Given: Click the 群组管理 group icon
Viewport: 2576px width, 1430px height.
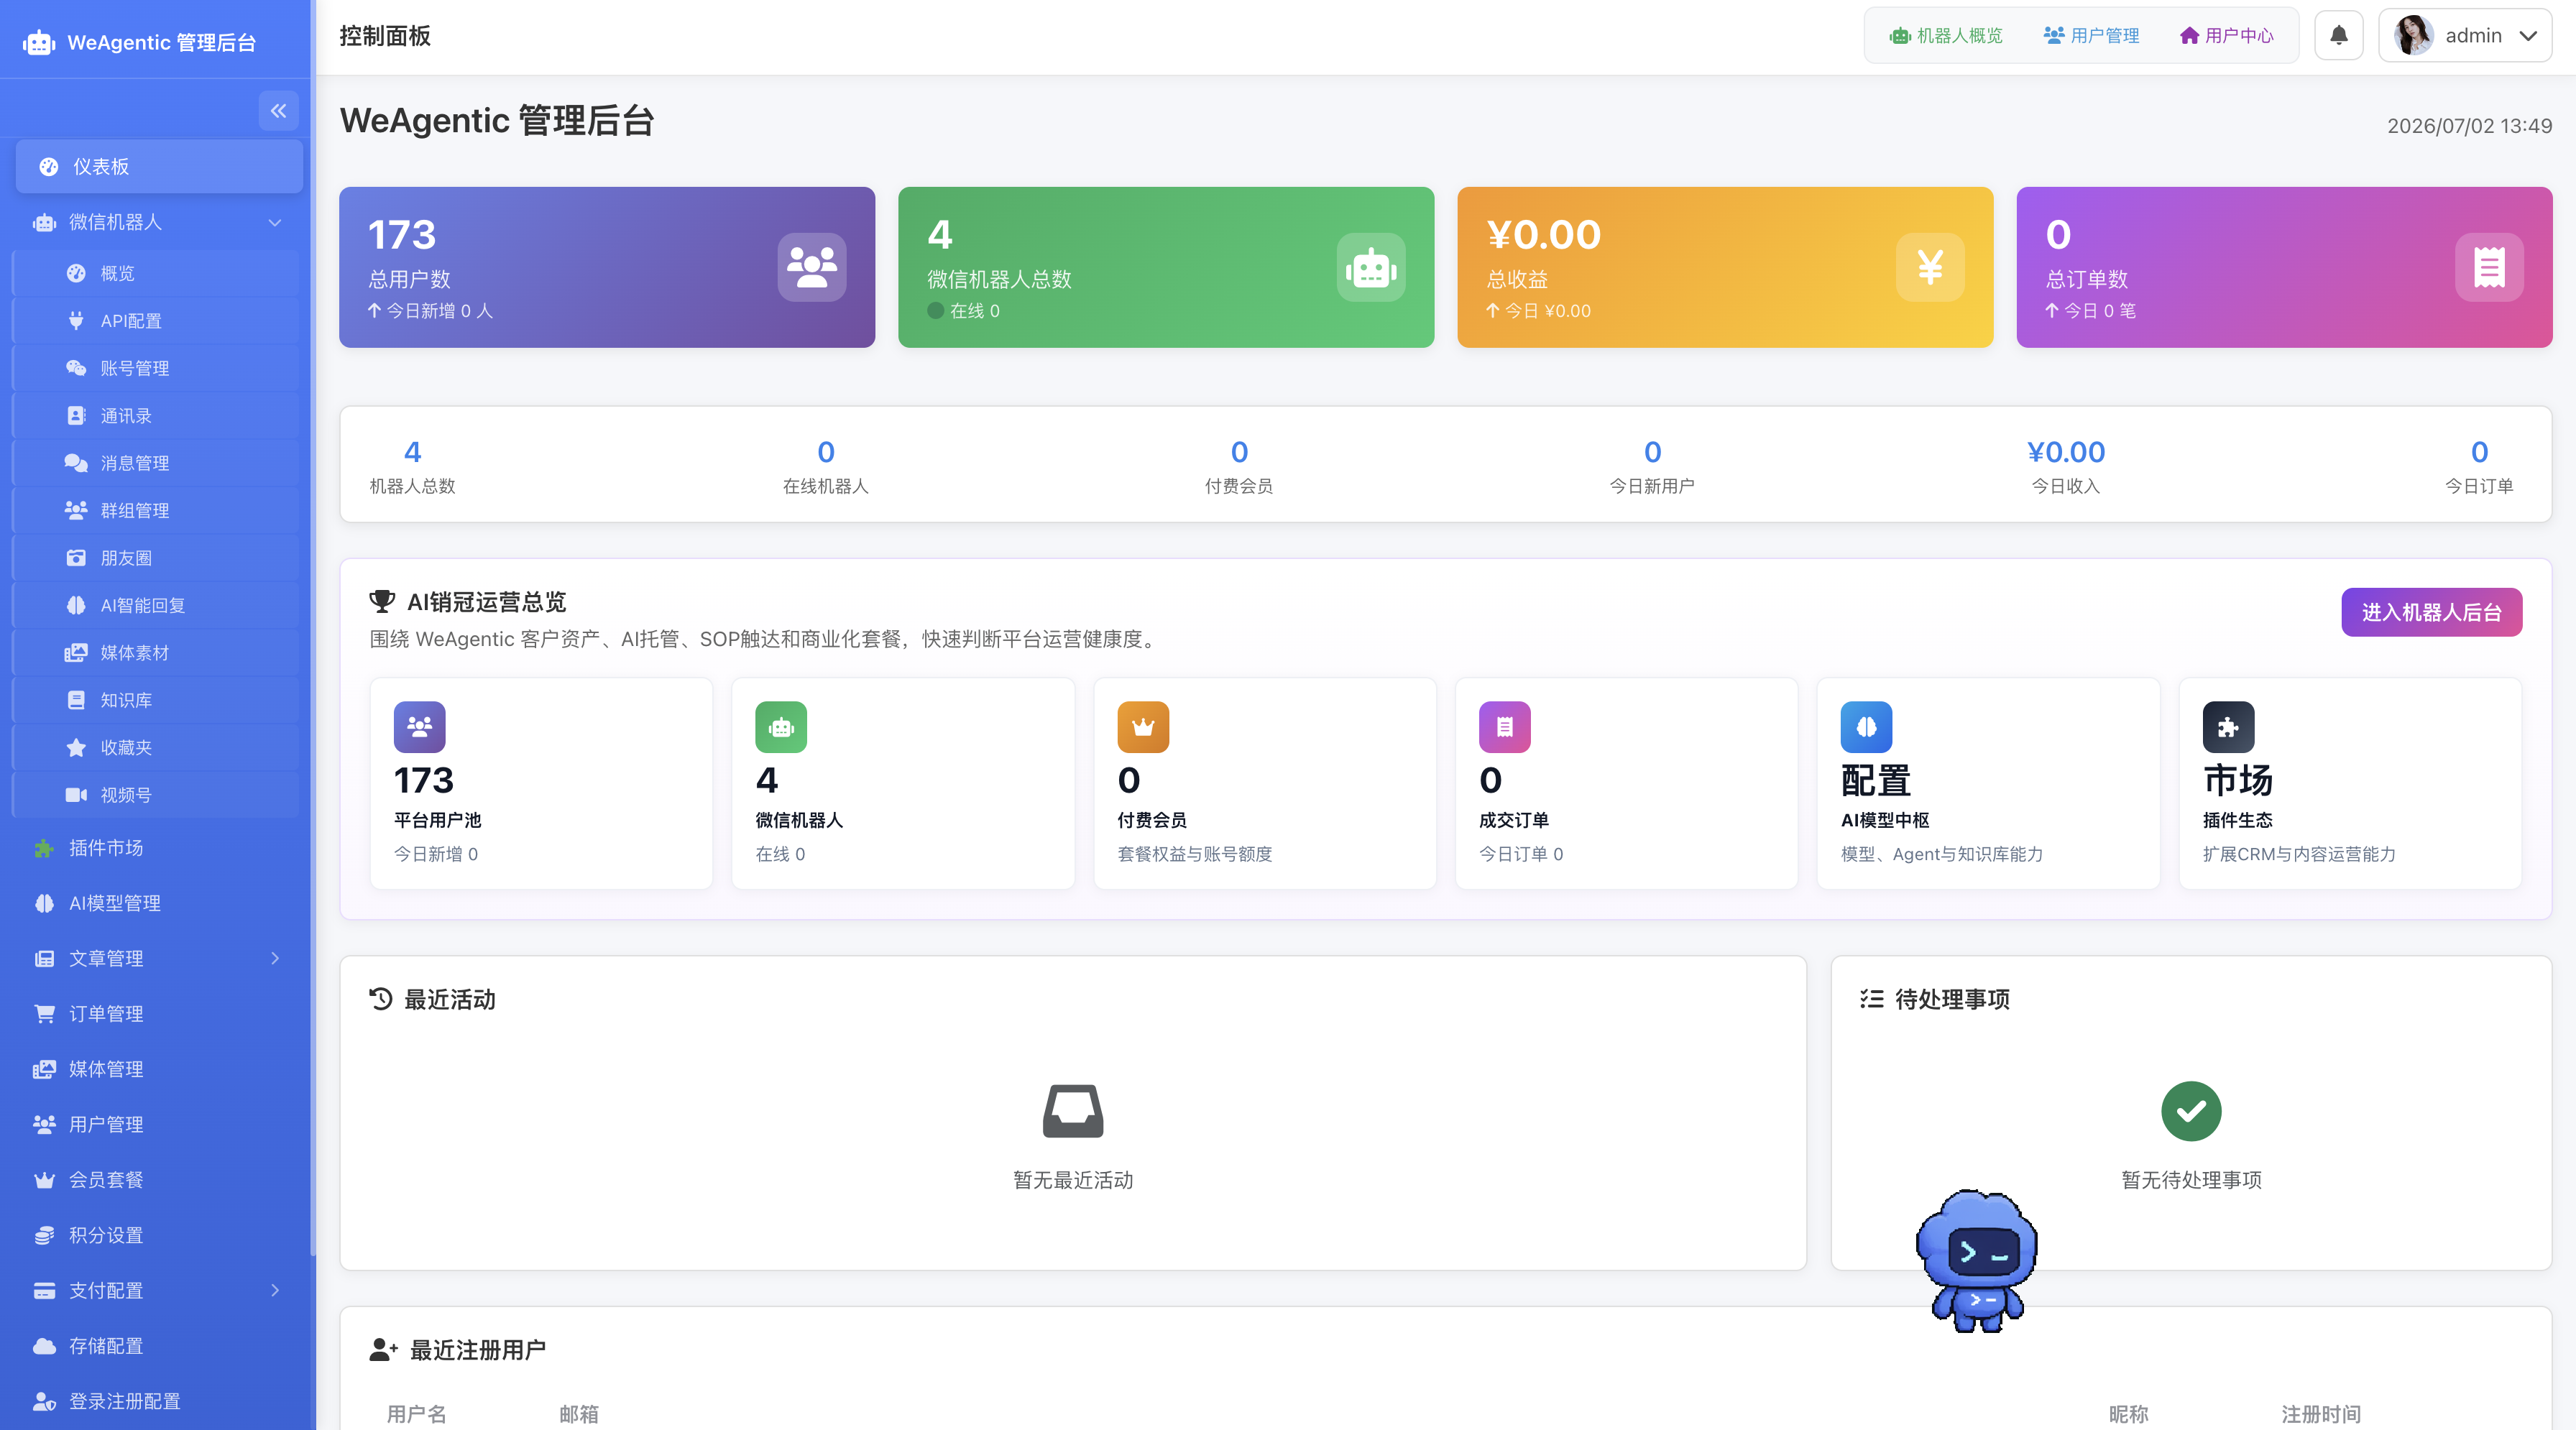Looking at the screenshot, I should tap(76, 510).
